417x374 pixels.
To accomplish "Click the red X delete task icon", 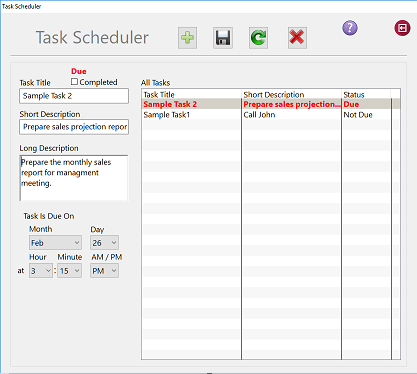I will tap(297, 38).
